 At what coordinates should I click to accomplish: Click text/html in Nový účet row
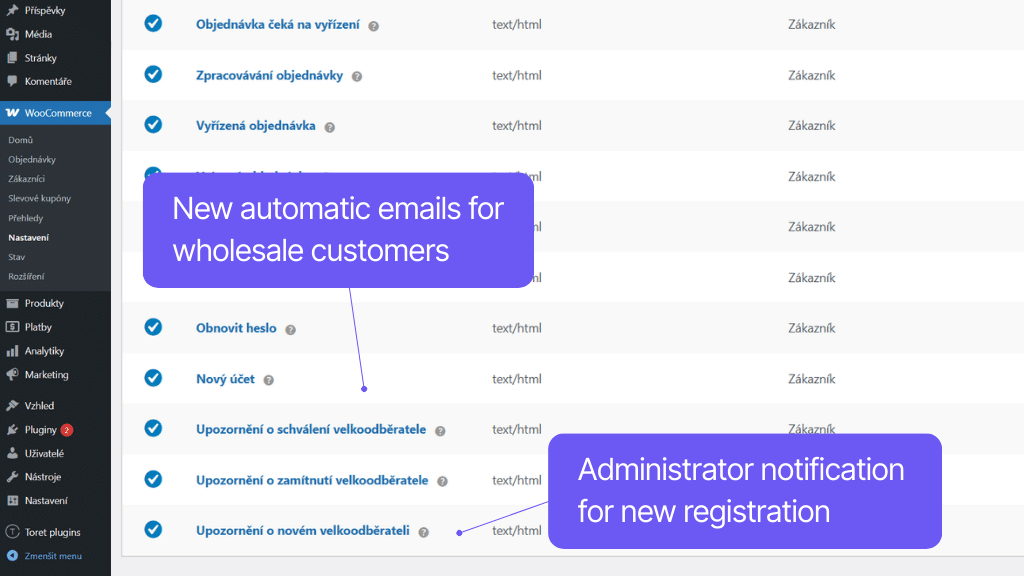(517, 379)
